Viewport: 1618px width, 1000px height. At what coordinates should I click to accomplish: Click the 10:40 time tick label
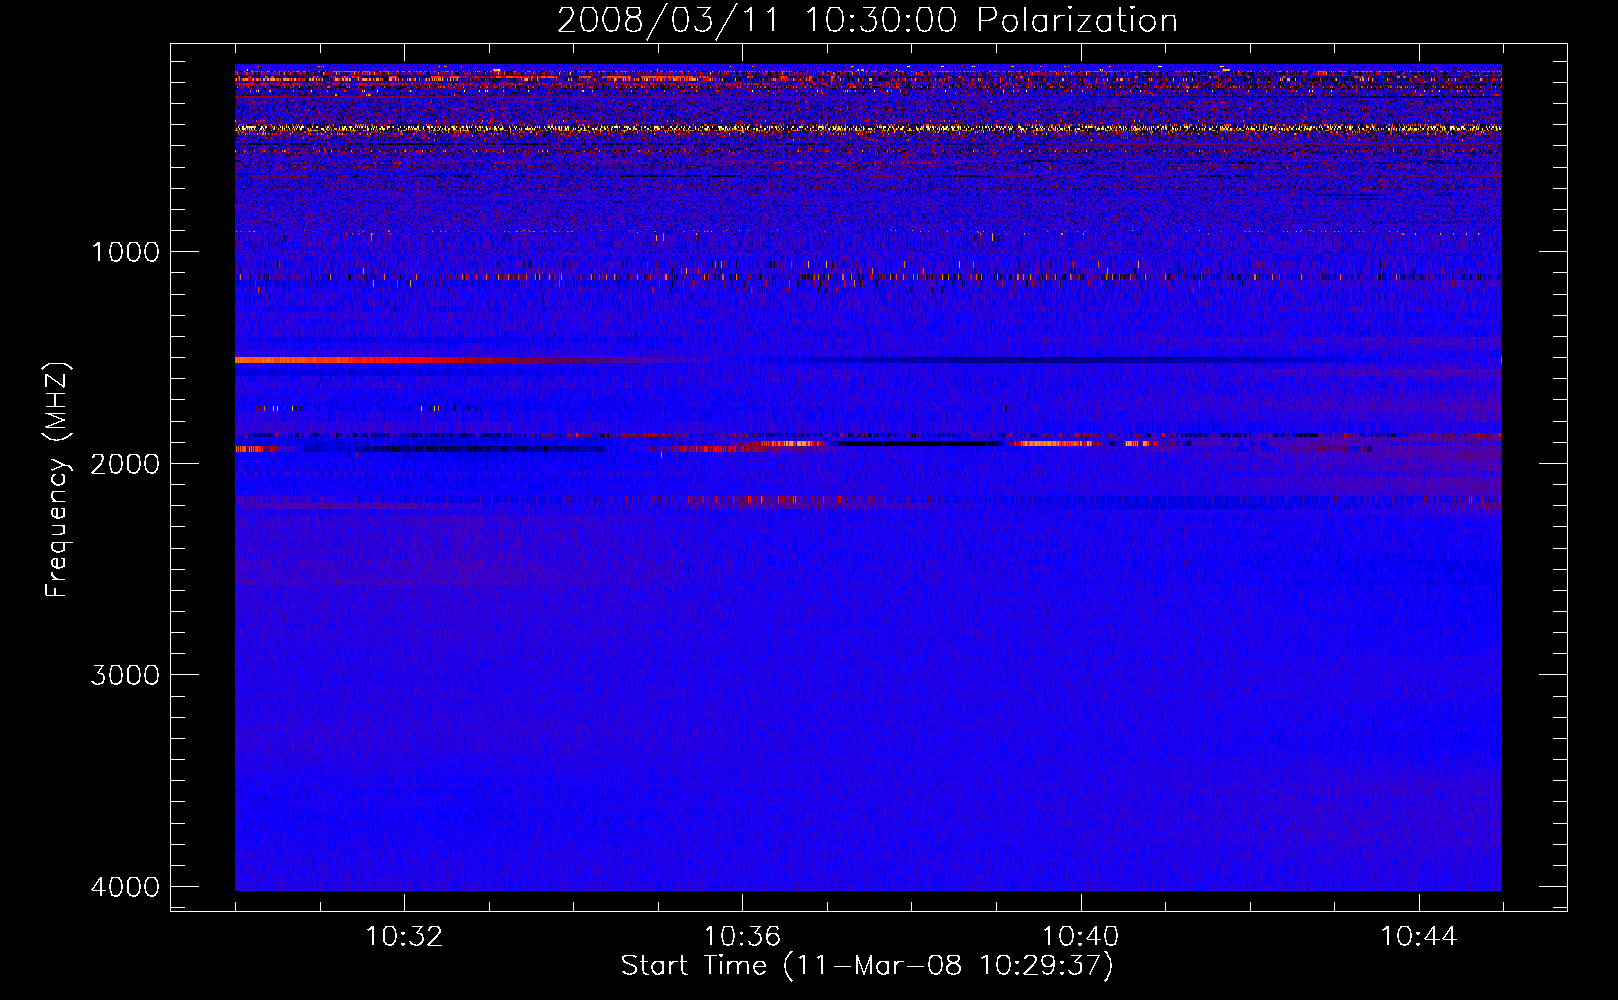[x=1080, y=937]
